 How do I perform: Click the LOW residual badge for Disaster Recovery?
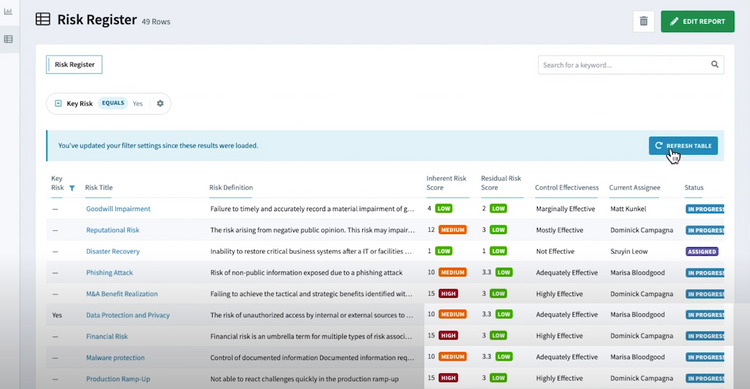pyautogui.click(x=498, y=251)
